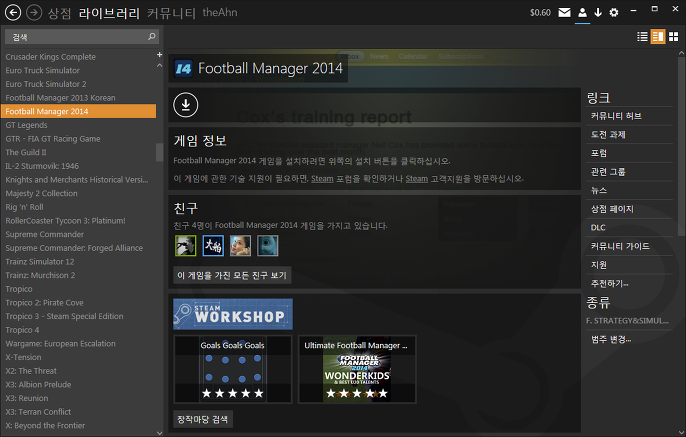
Task: Select X: Beyond the Frontier
Action: [x=45, y=426]
